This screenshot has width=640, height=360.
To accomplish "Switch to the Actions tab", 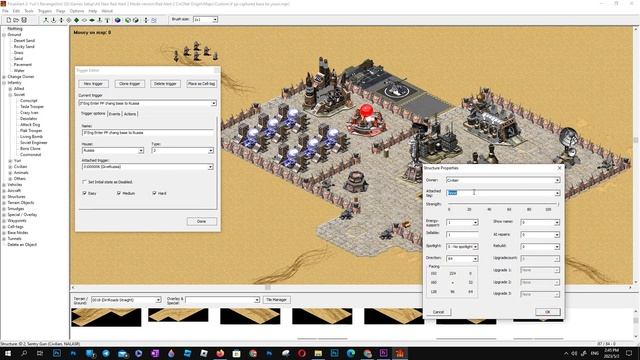I will [130, 114].
